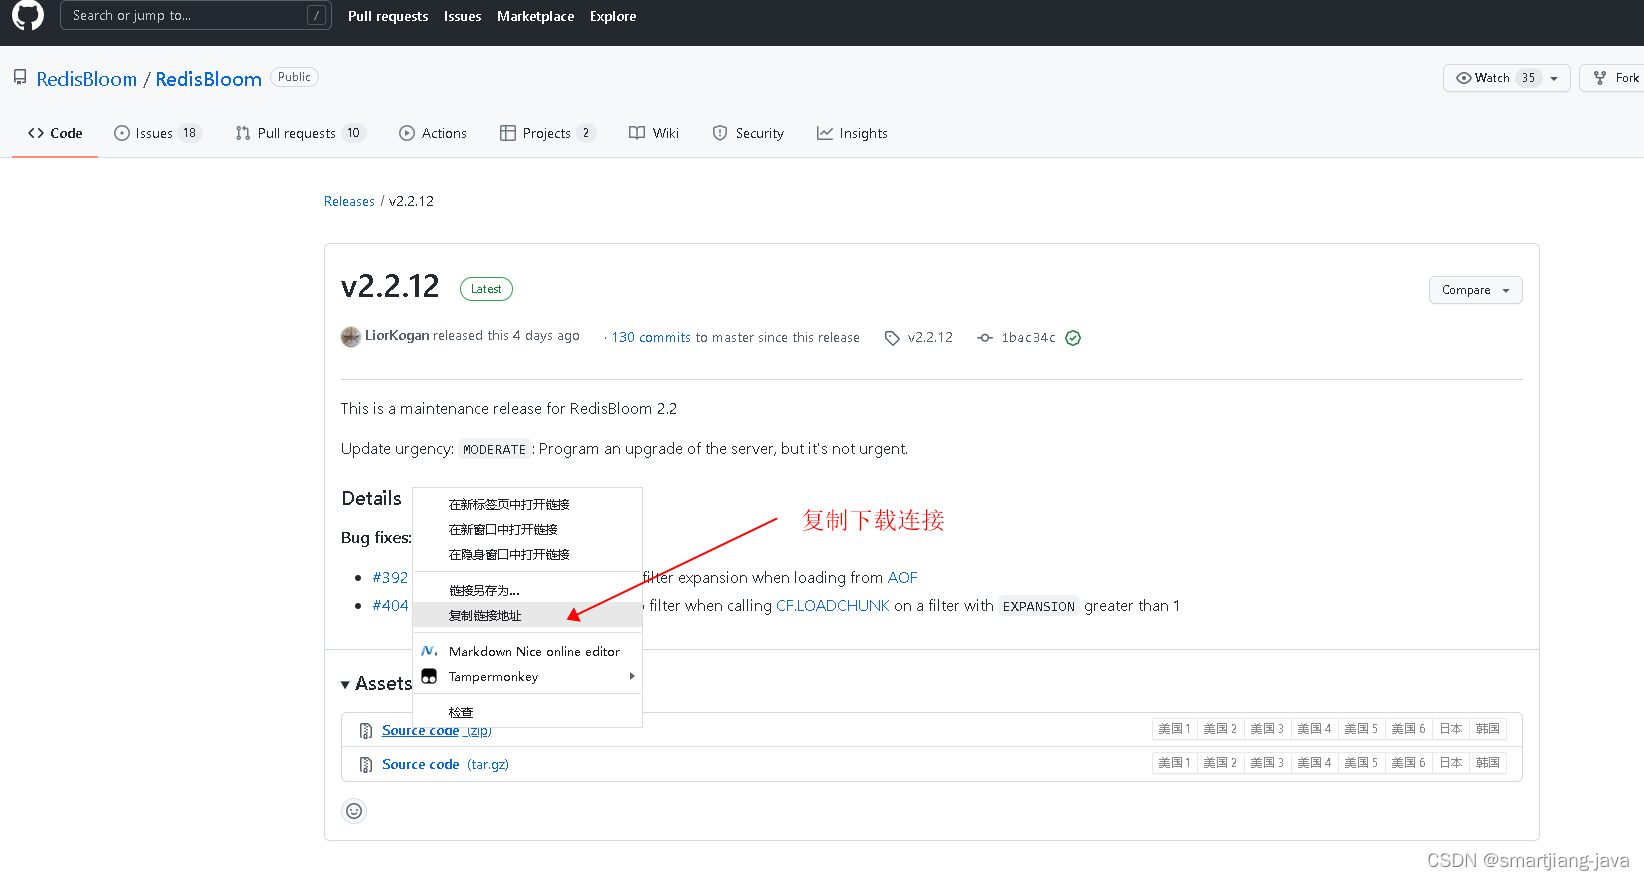Open Pull requests in top navigation bar
This screenshot has width=1644, height=880.
click(x=388, y=16)
